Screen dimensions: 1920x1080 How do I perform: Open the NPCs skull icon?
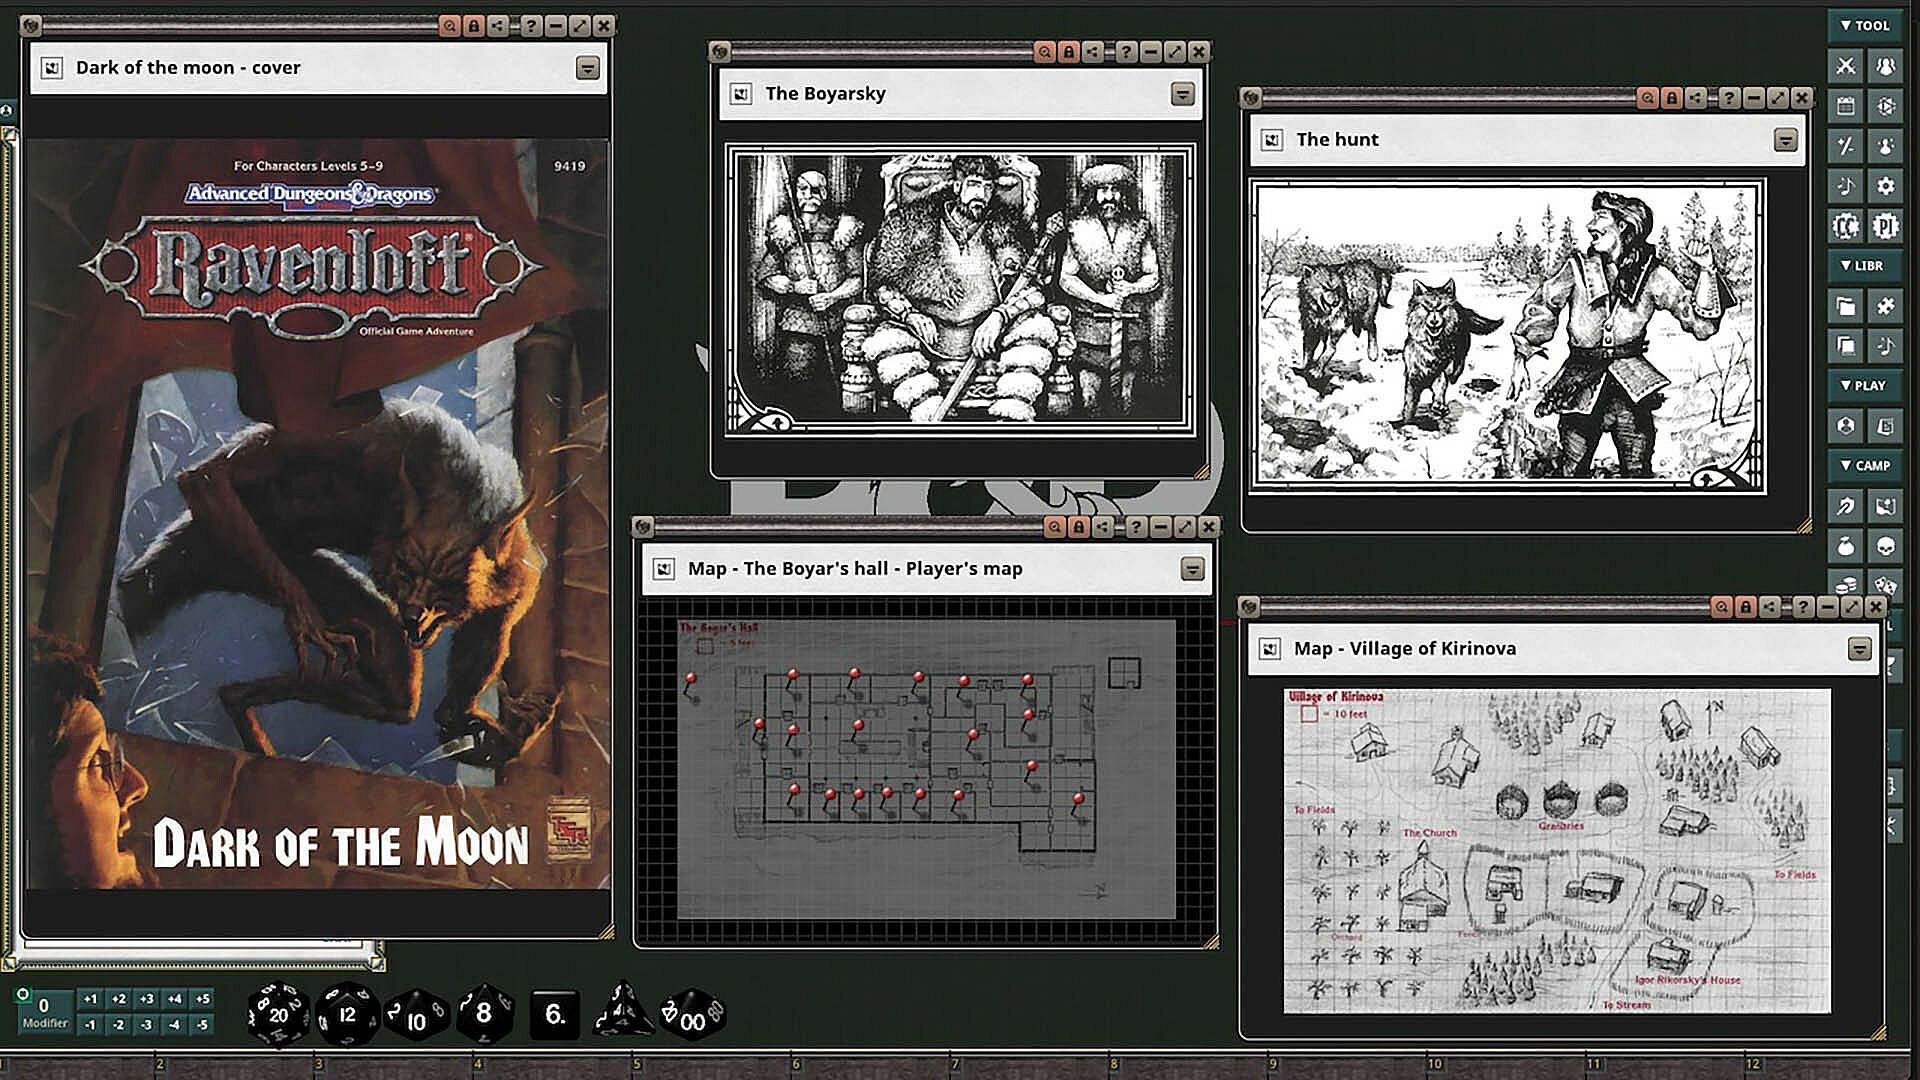(1885, 546)
